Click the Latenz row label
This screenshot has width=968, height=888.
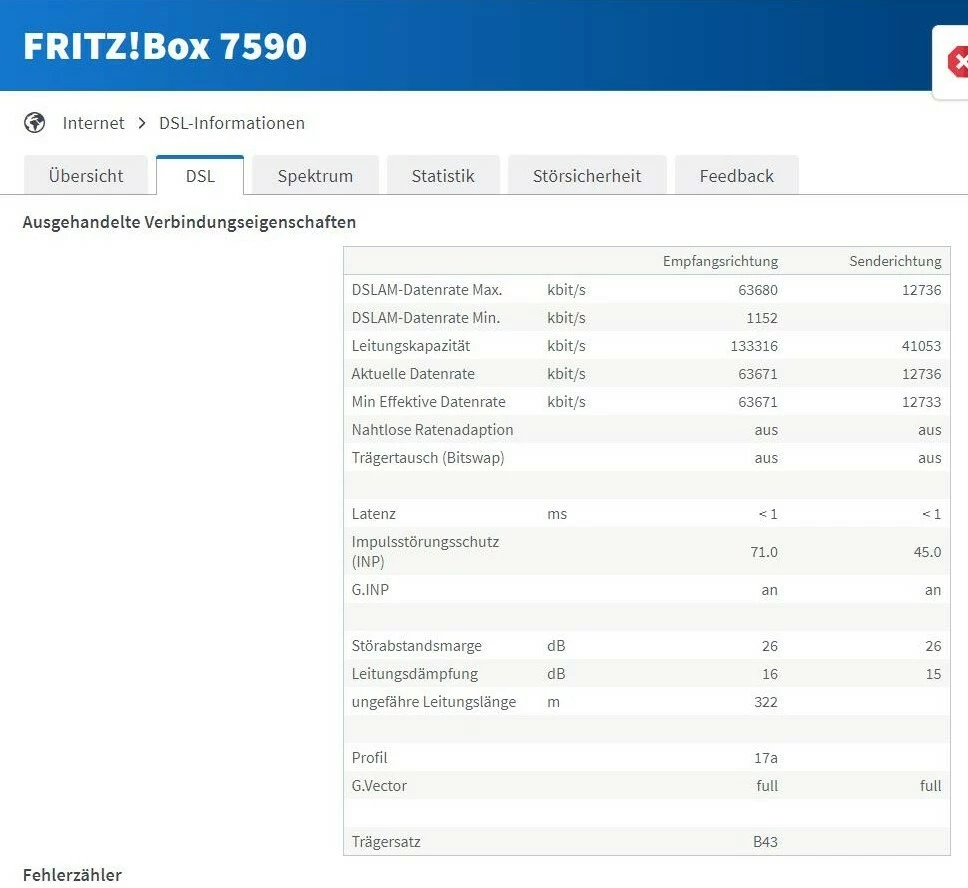tap(373, 514)
